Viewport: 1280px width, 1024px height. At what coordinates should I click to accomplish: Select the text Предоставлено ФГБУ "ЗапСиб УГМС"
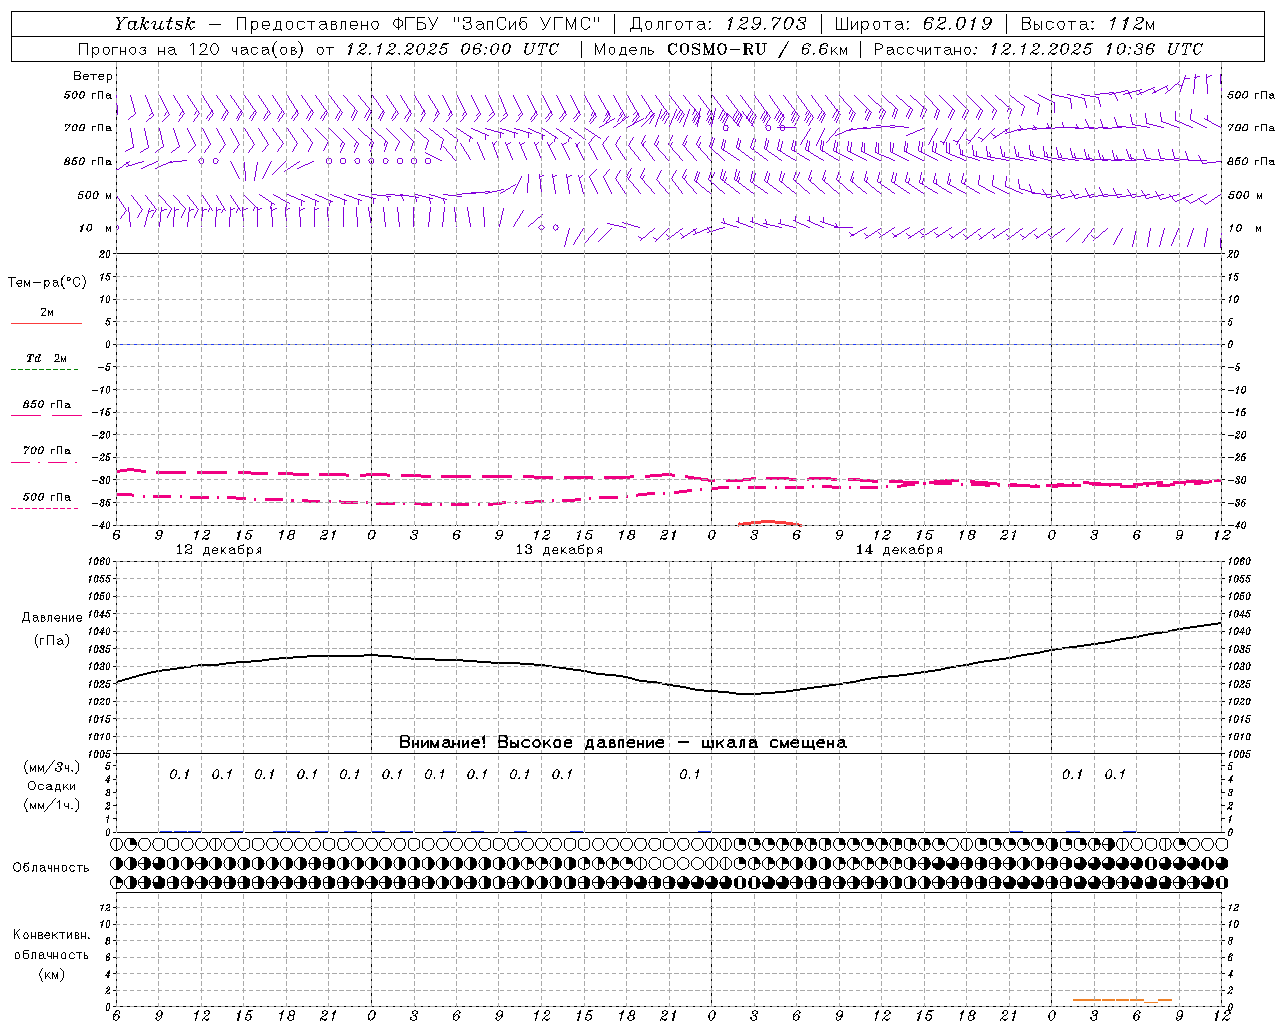[418, 24]
